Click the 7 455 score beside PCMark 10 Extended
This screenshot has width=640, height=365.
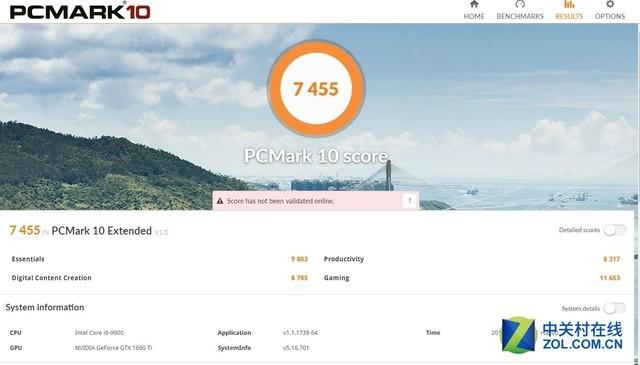pyautogui.click(x=25, y=230)
